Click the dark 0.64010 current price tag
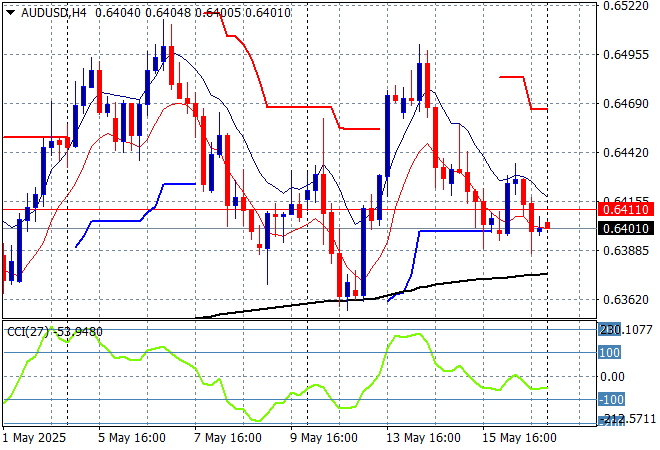 [626, 228]
